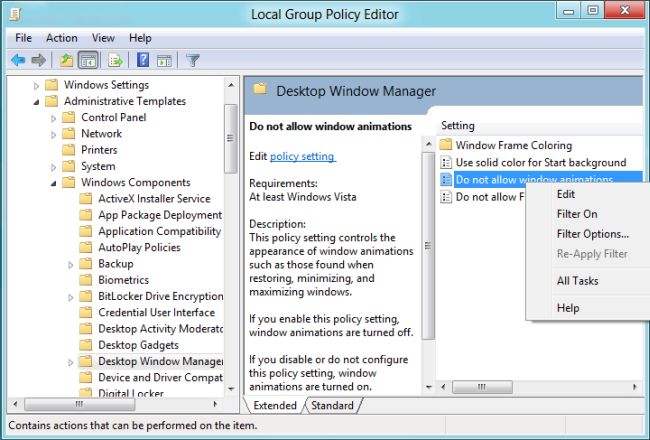Click the description pane scroll up arrow
The image size is (650, 440).
point(429,144)
